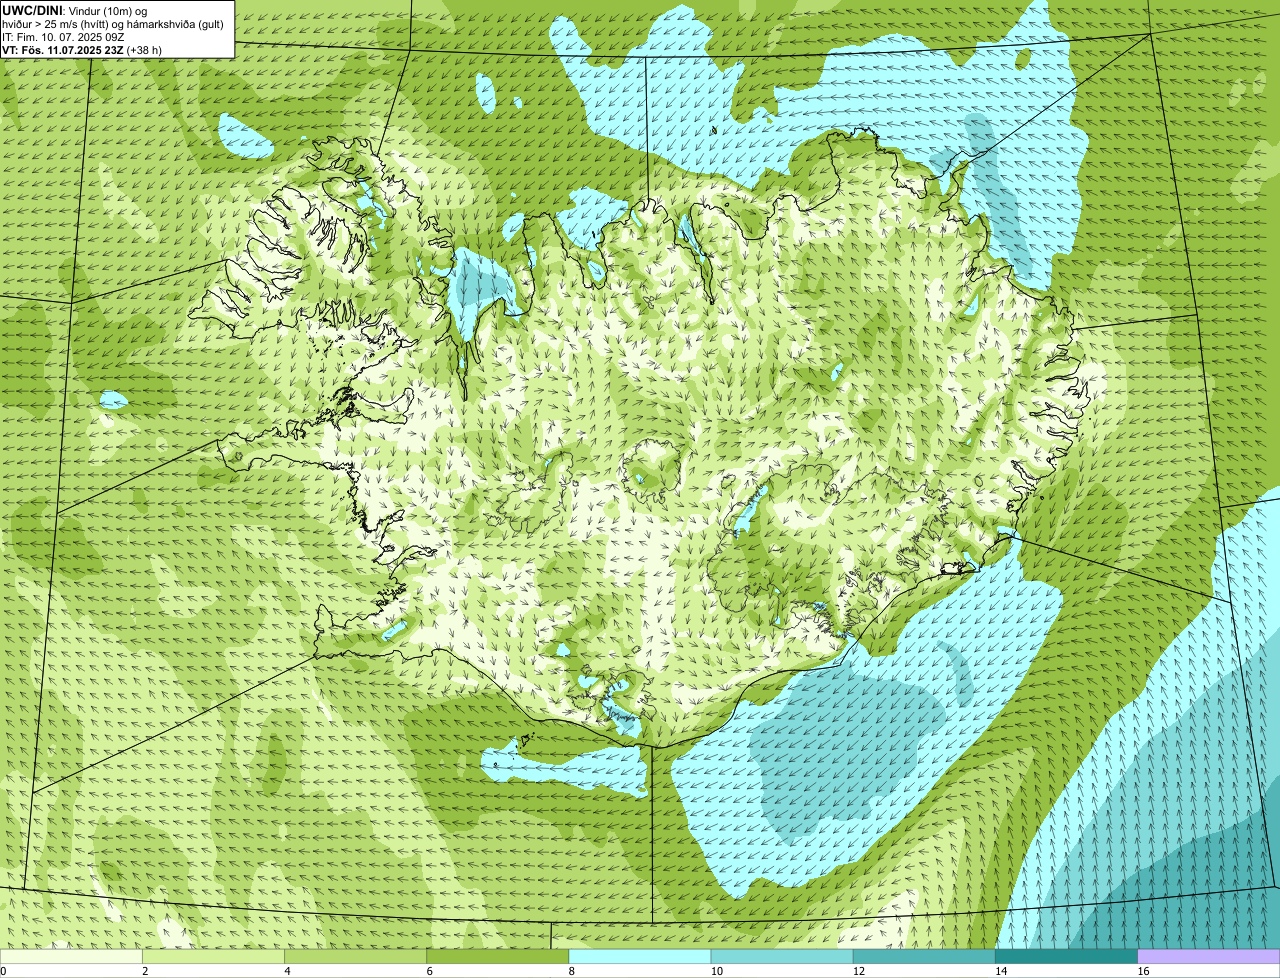Click the 2–4 m/s legend color swatch
Image resolution: width=1280 pixels, height=978 pixels.
[x=213, y=956]
